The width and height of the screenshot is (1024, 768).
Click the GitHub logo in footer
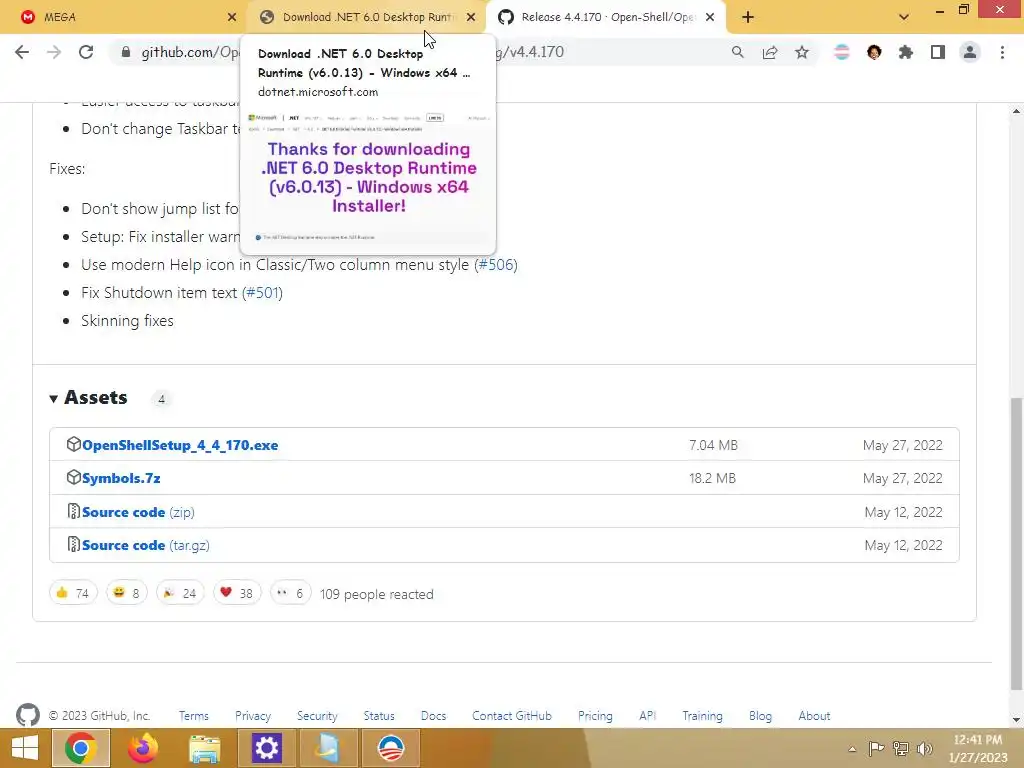point(27,715)
